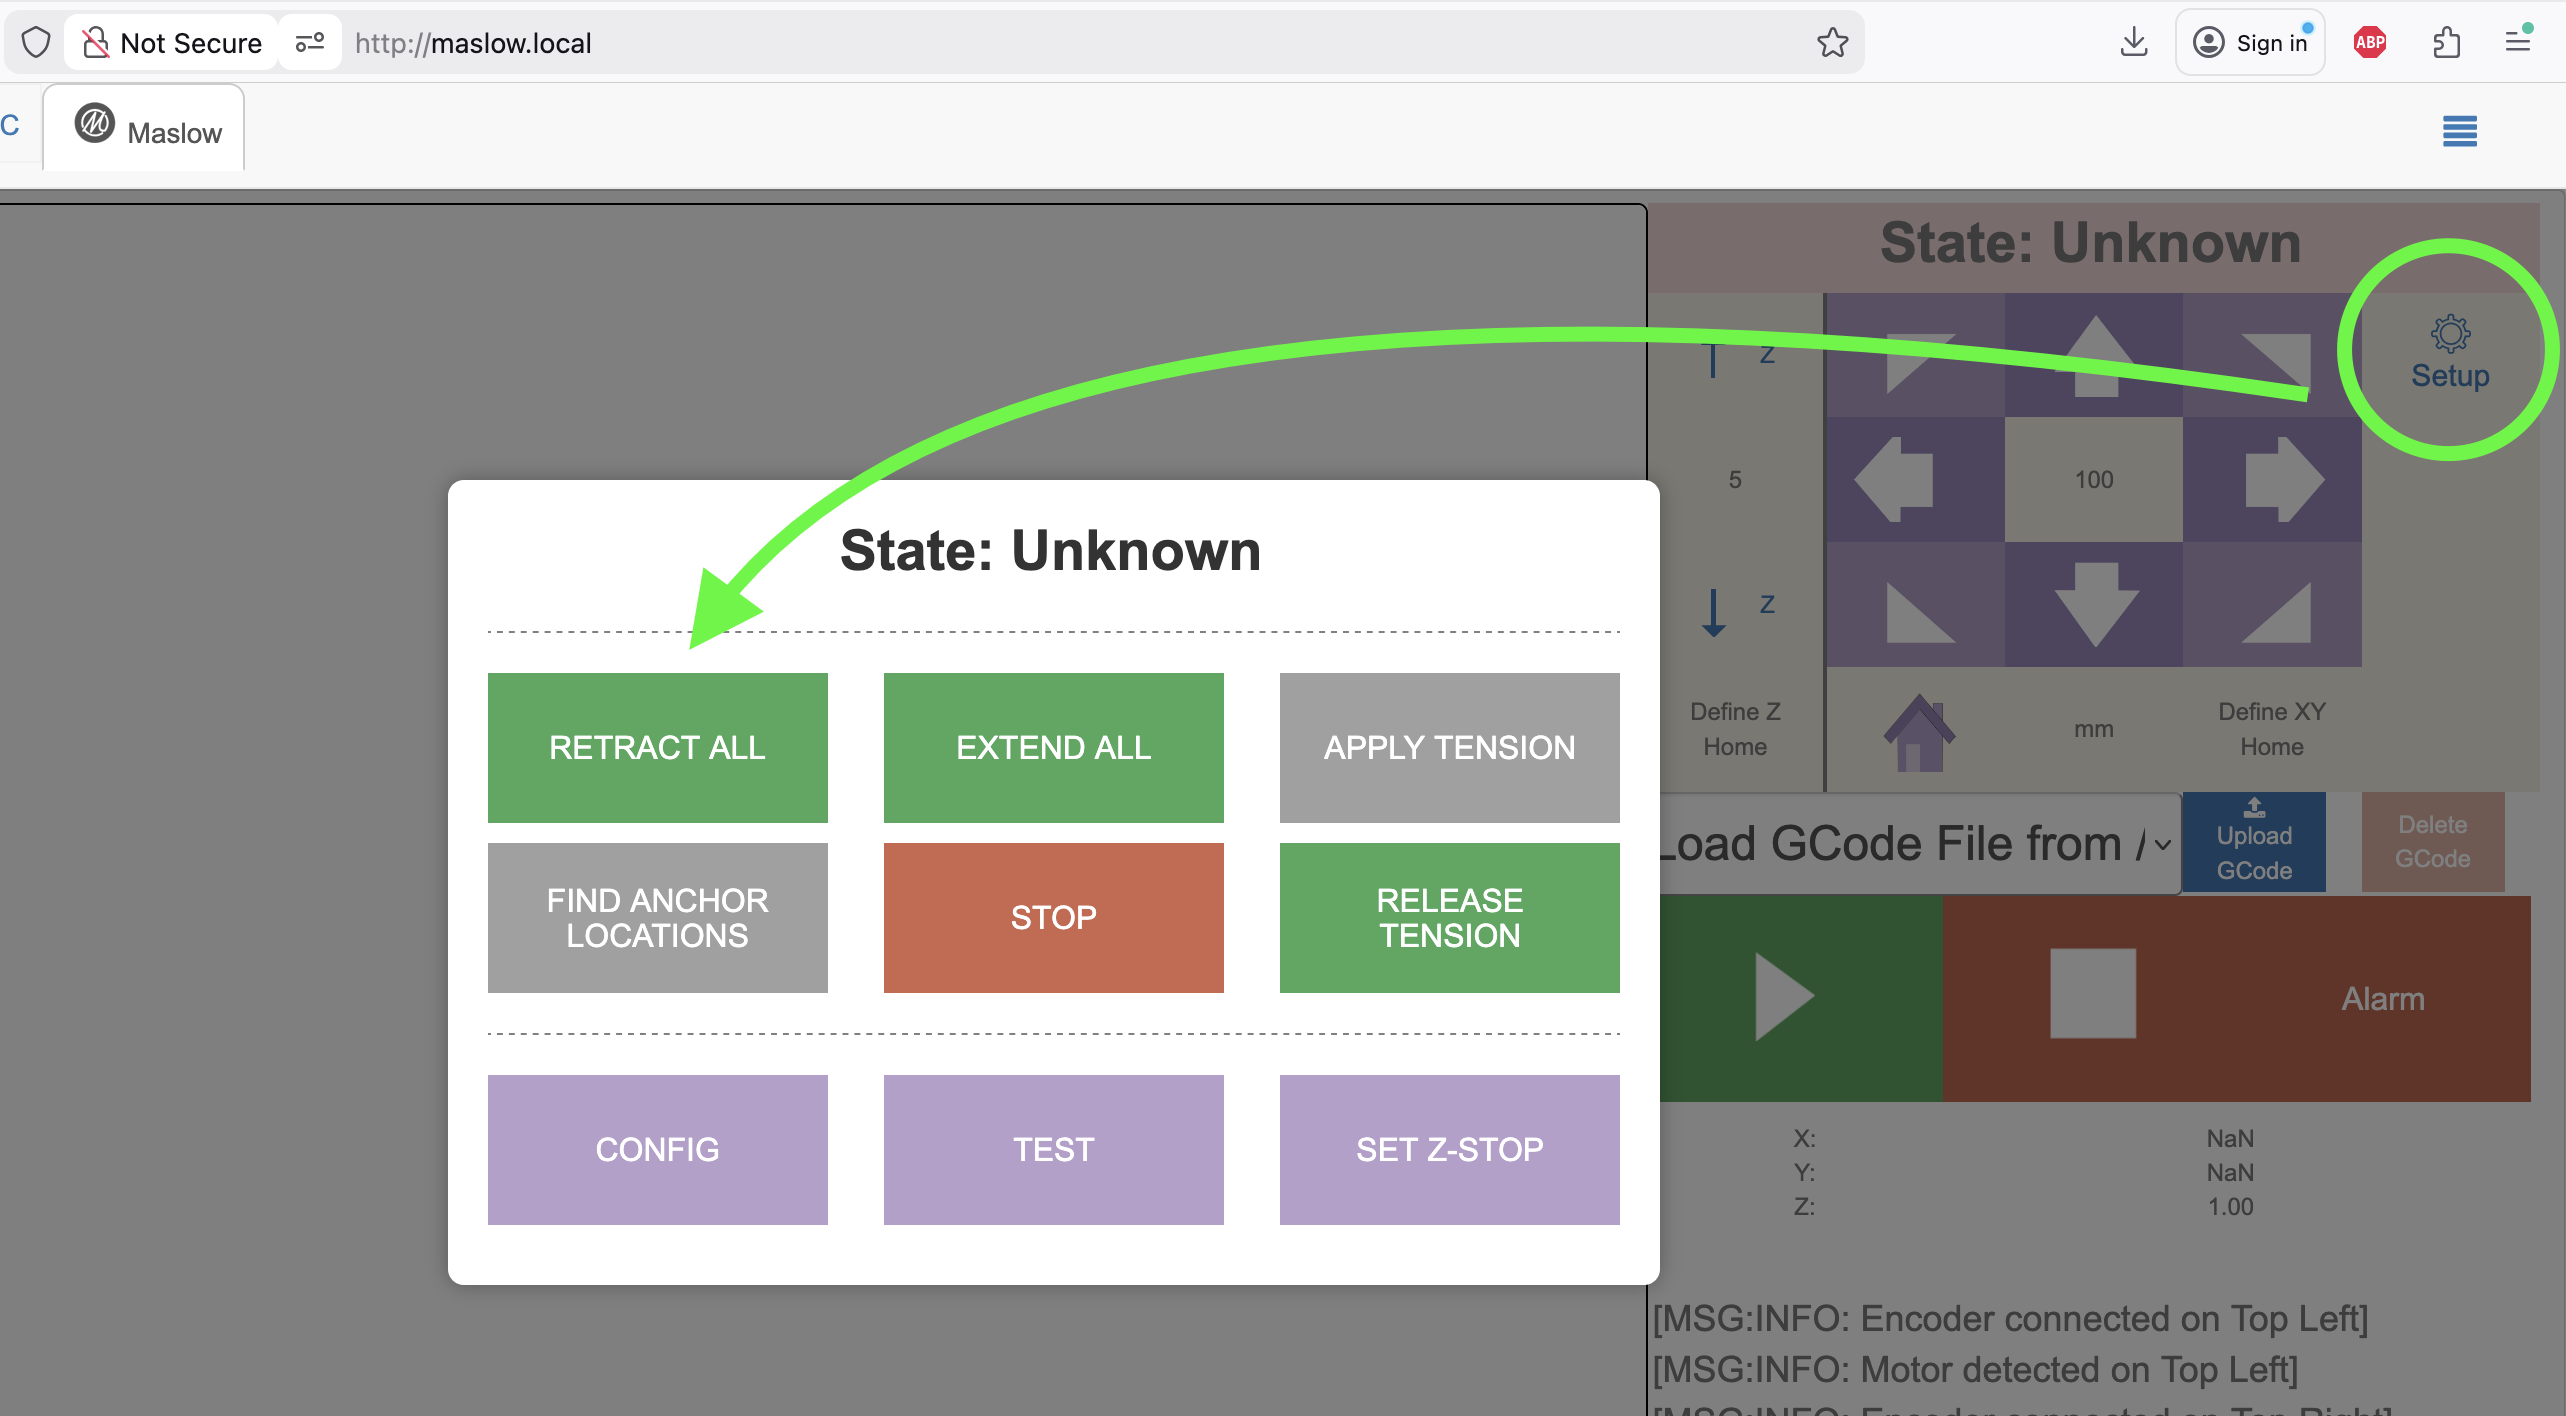The height and width of the screenshot is (1416, 2566).
Task: Click the AdBlock Plus extension icon
Action: [2369, 43]
